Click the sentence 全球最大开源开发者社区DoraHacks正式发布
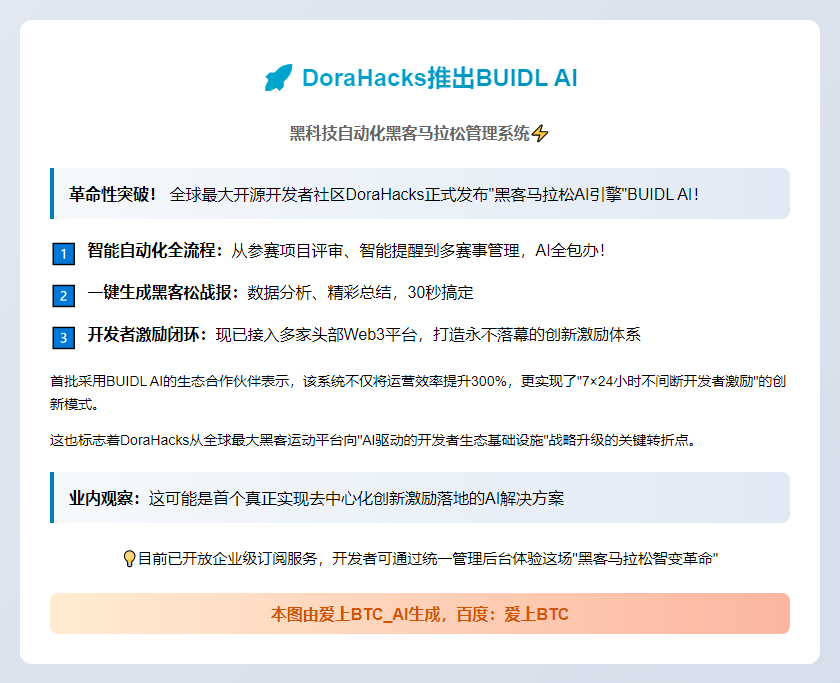The image size is (840, 683). pyautogui.click(x=328, y=194)
